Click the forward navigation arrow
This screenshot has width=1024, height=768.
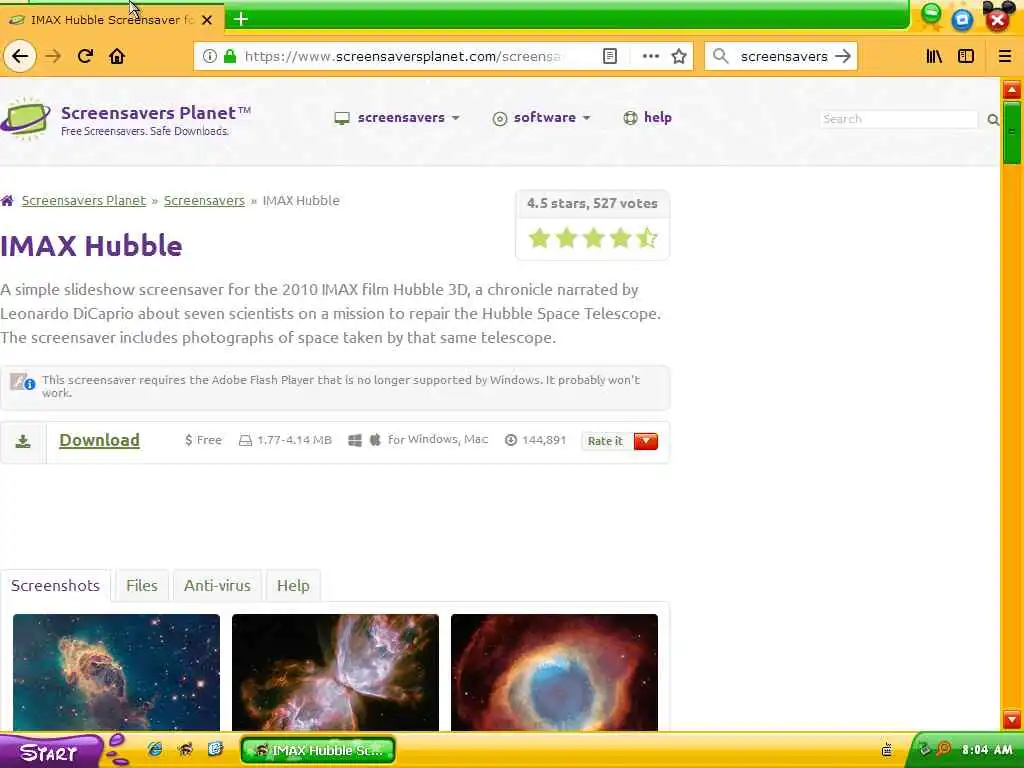53,56
